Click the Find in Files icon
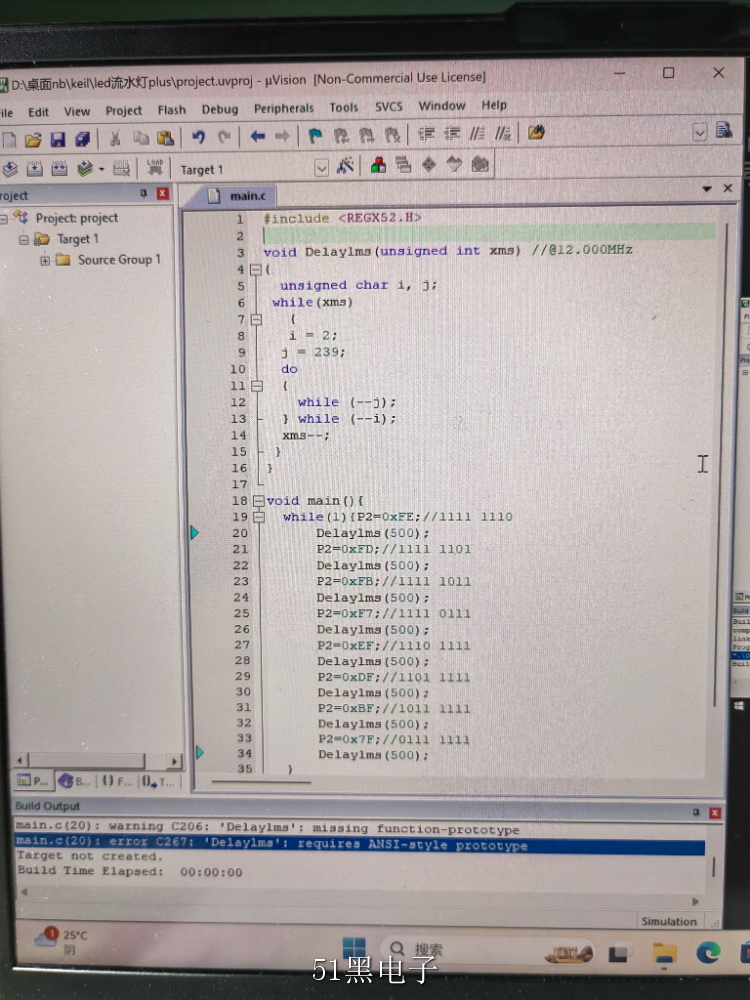 pyautogui.click(x=536, y=132)
